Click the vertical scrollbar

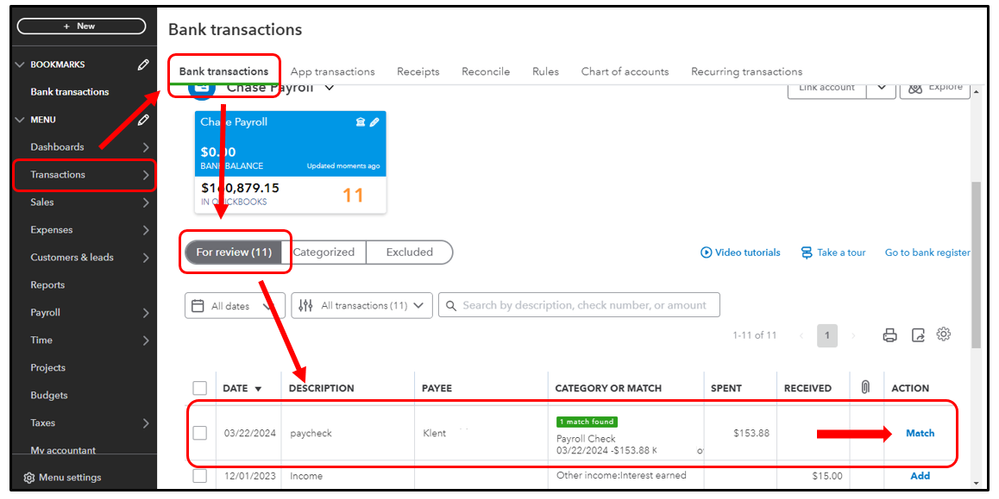click(976, 264)
